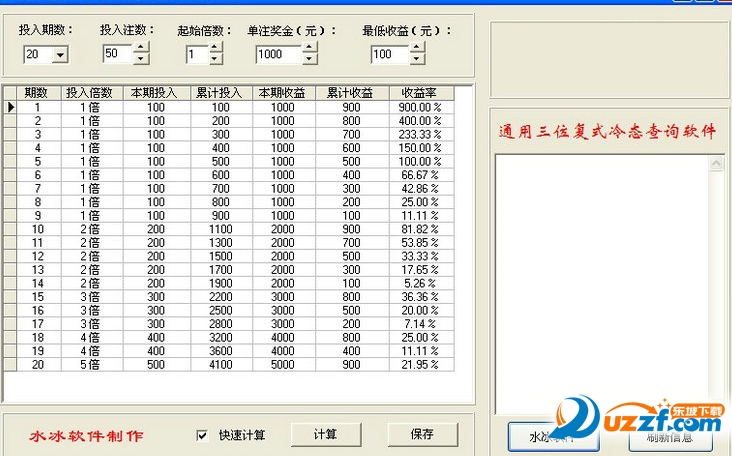The image size is (732, 456).
Task: Click the 233.33 % cell
Action: [421, 134]
